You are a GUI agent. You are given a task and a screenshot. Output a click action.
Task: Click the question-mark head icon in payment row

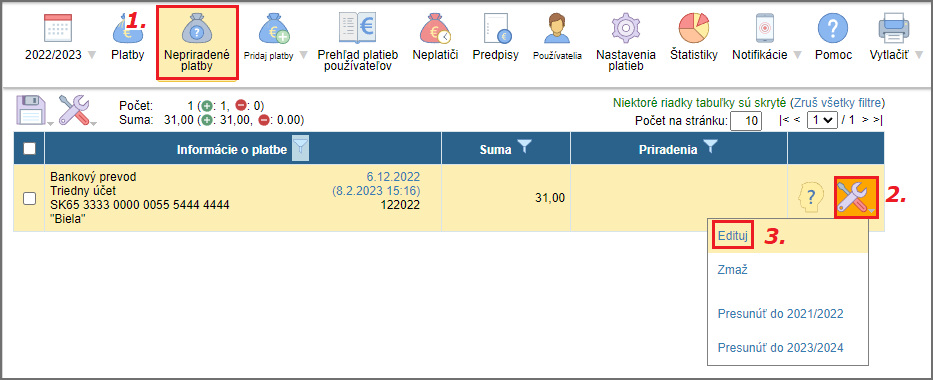812,196
